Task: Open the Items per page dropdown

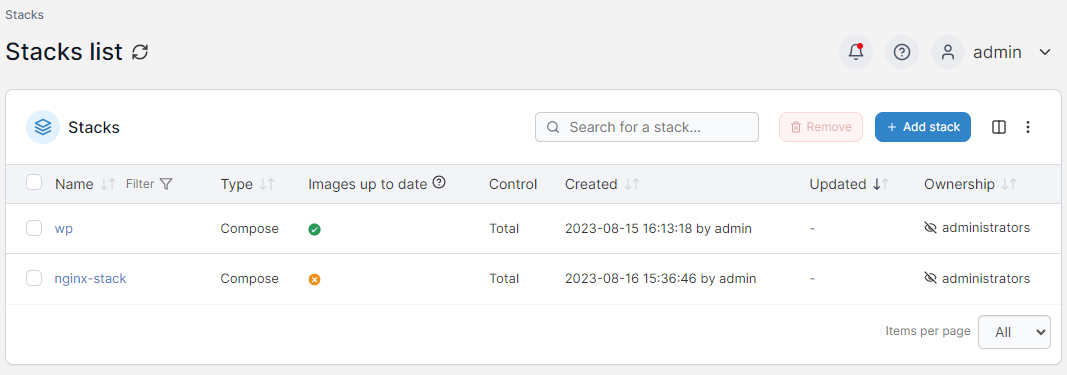Action: tap(1014, 332)
